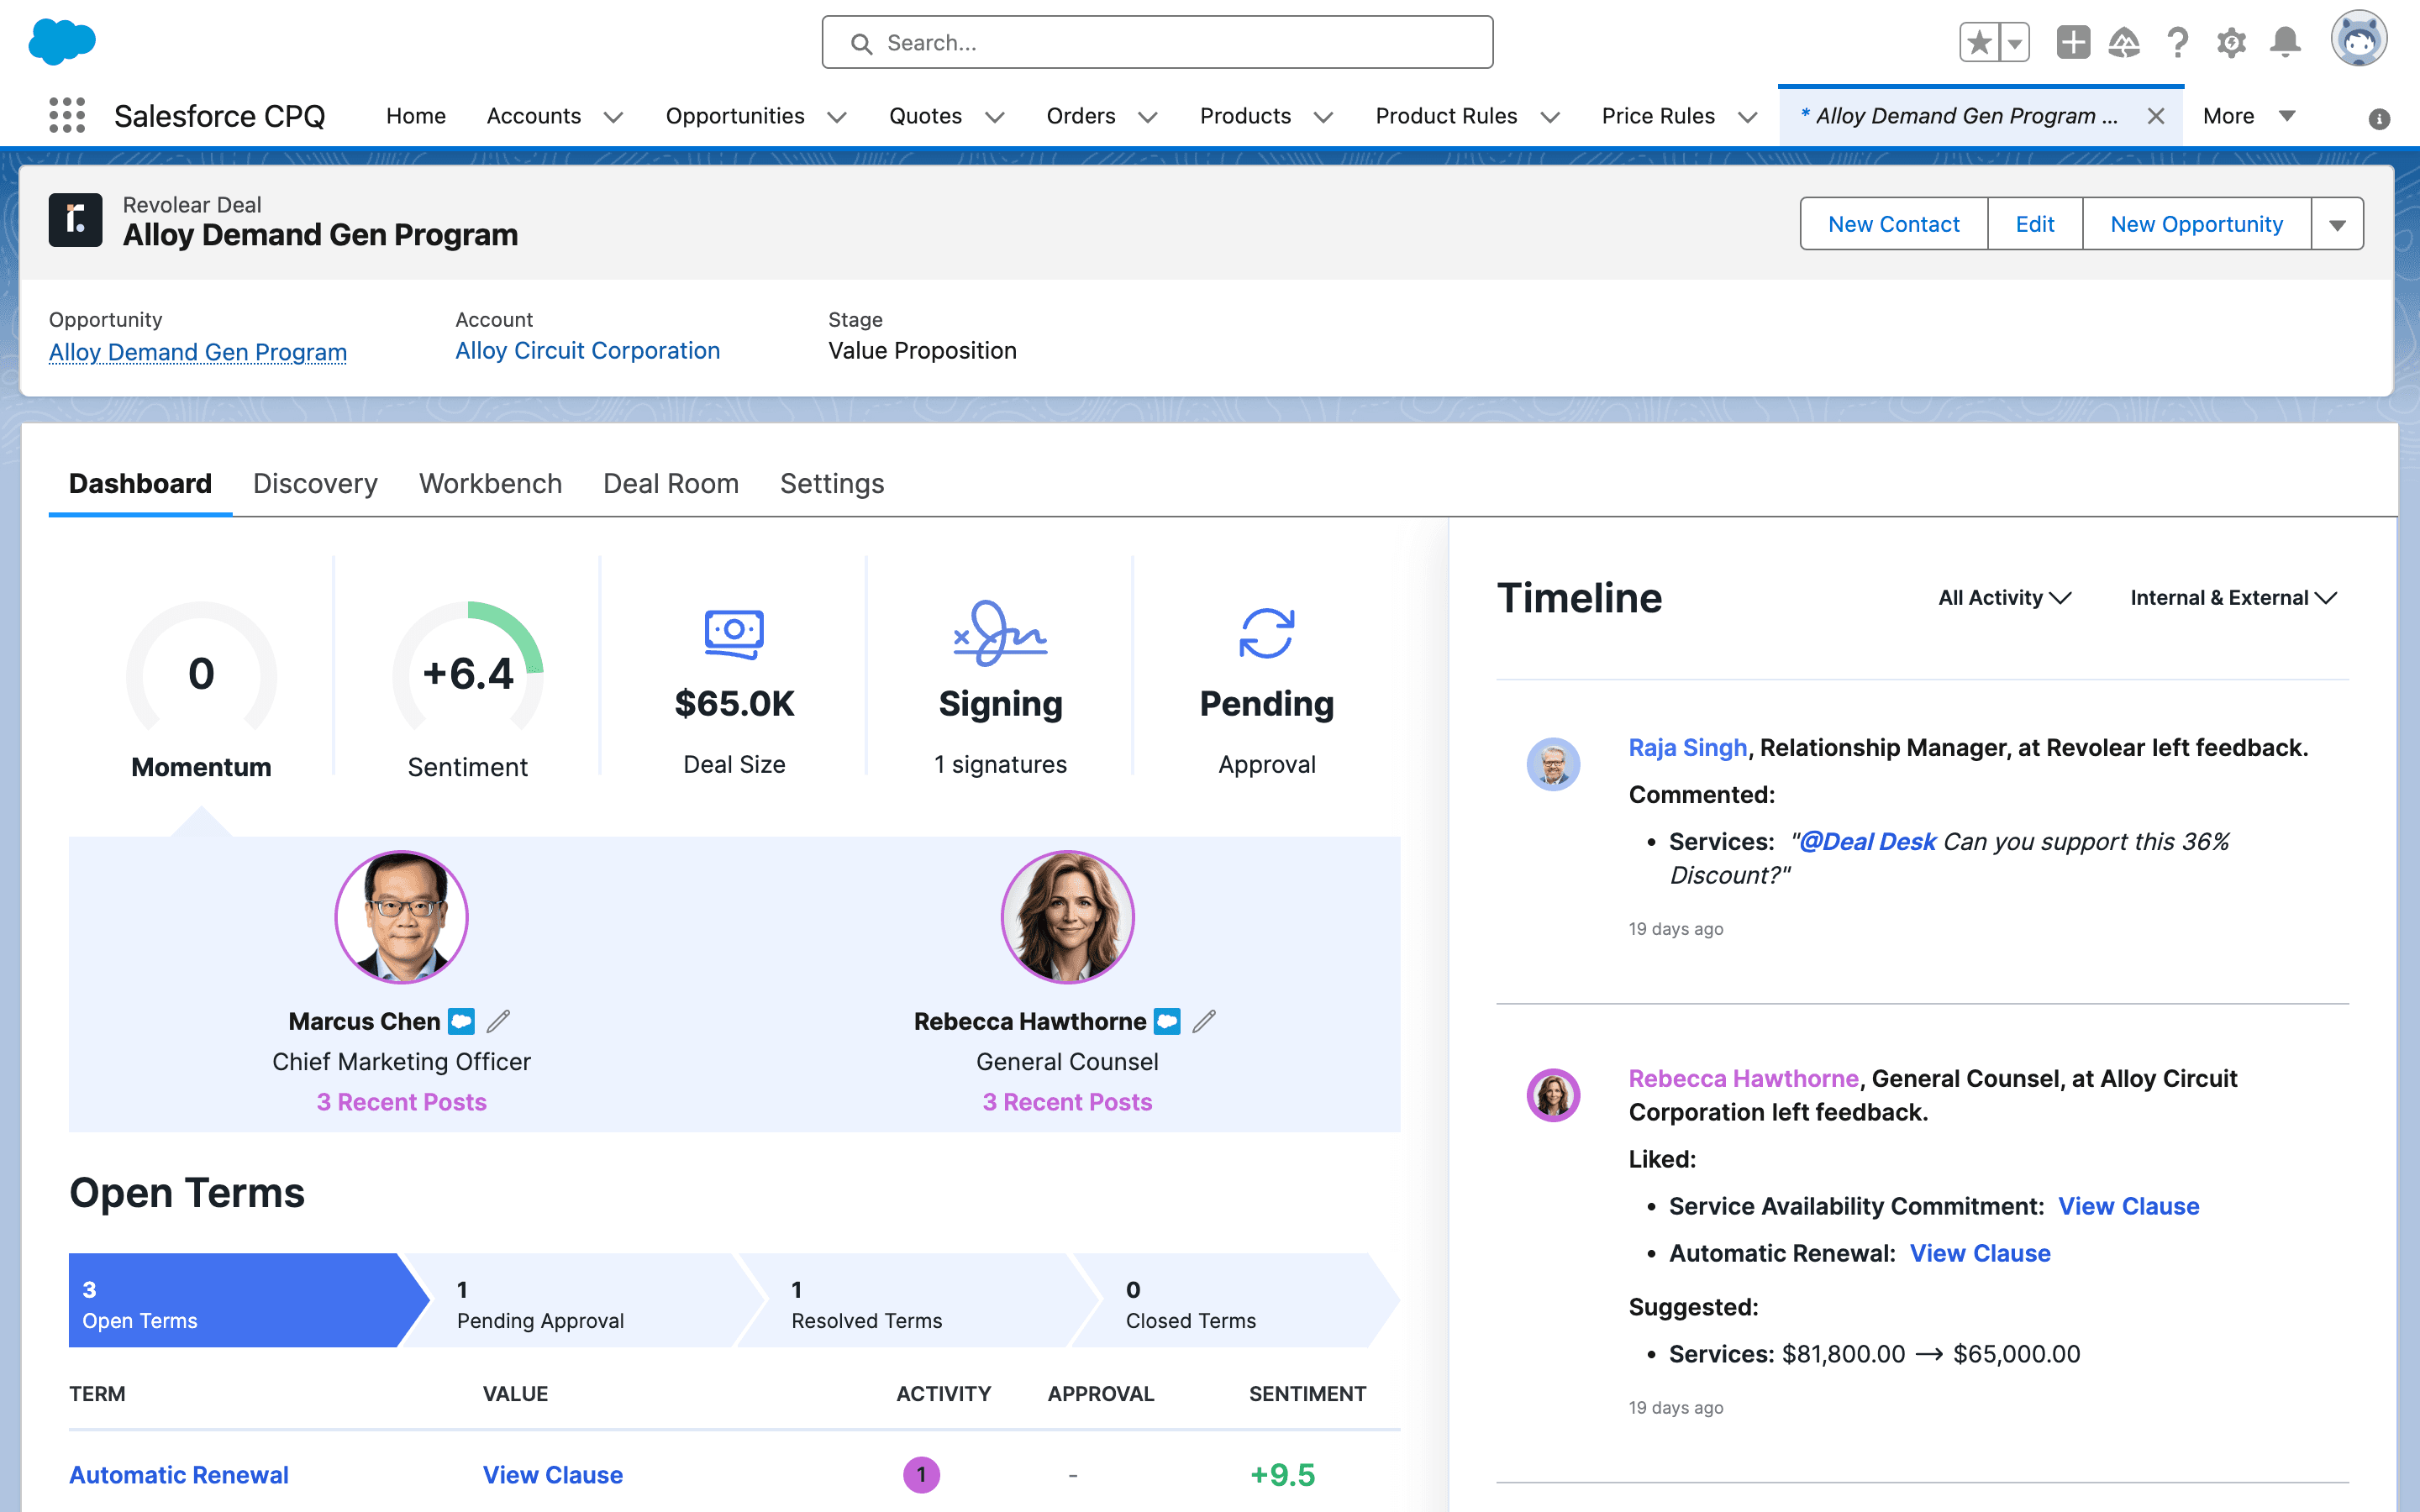Expand the Accounts nav dropdown chevron
The width and height of the screenshot is (2420, 1512).
click(x=613, y=117)
